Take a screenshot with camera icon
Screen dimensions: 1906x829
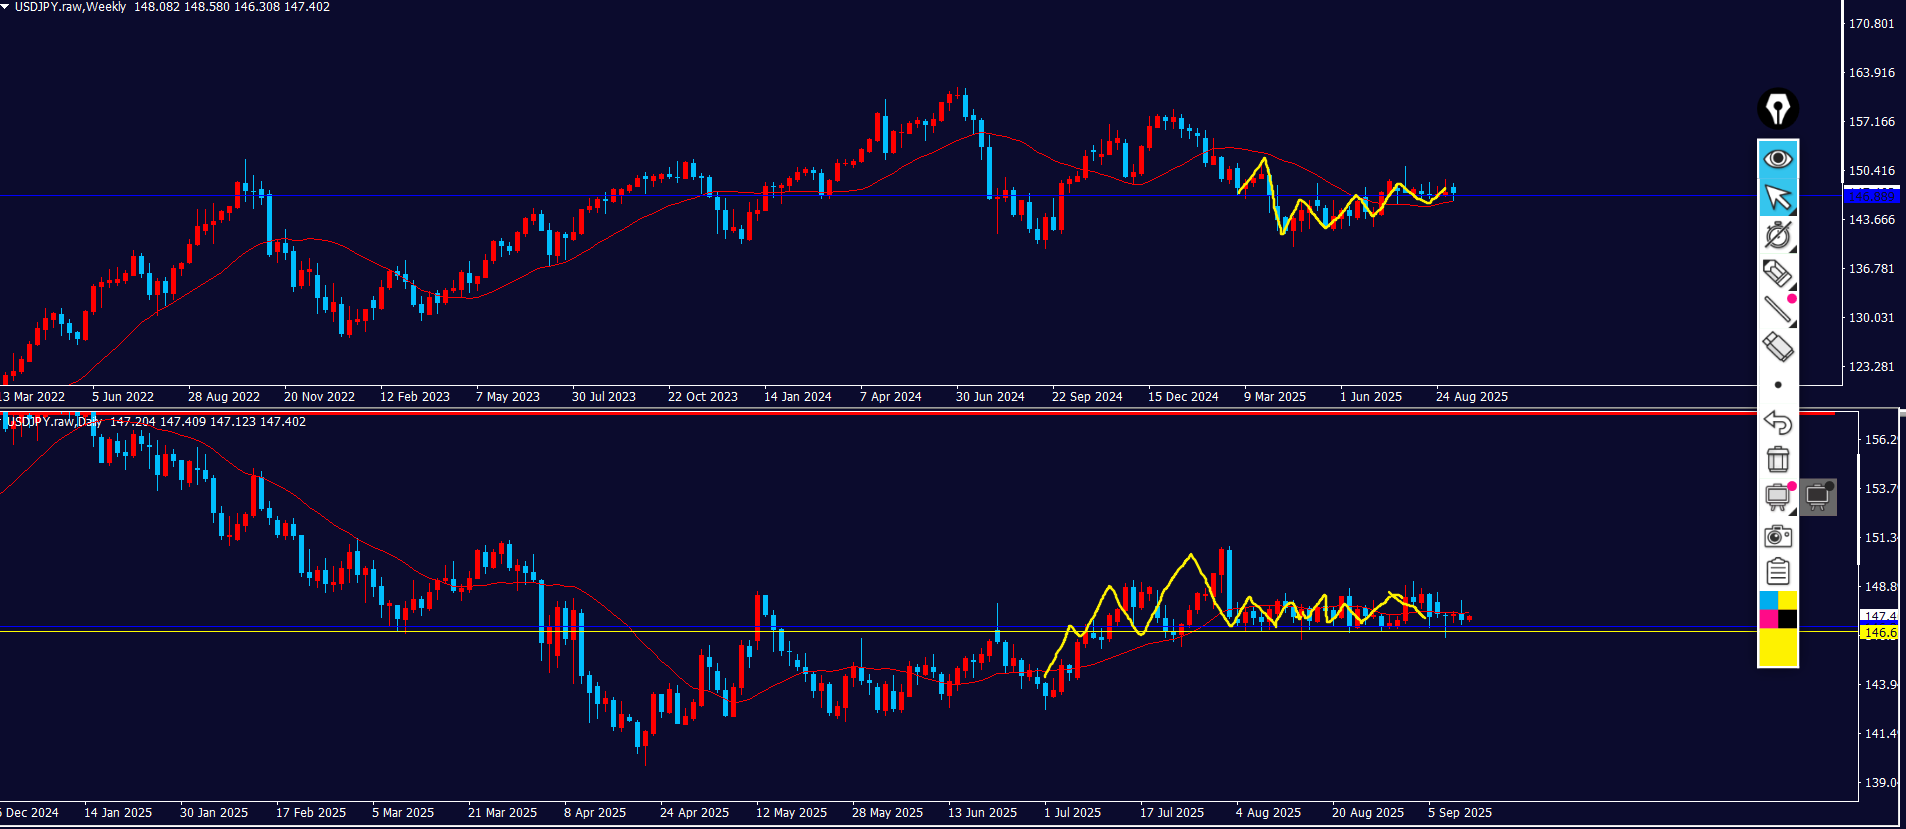click(x=1777, y=536)
